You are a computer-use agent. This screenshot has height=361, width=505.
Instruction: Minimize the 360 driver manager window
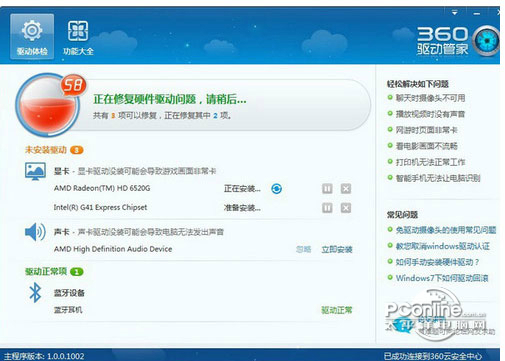pyautogui.click(x=477, y=13)
